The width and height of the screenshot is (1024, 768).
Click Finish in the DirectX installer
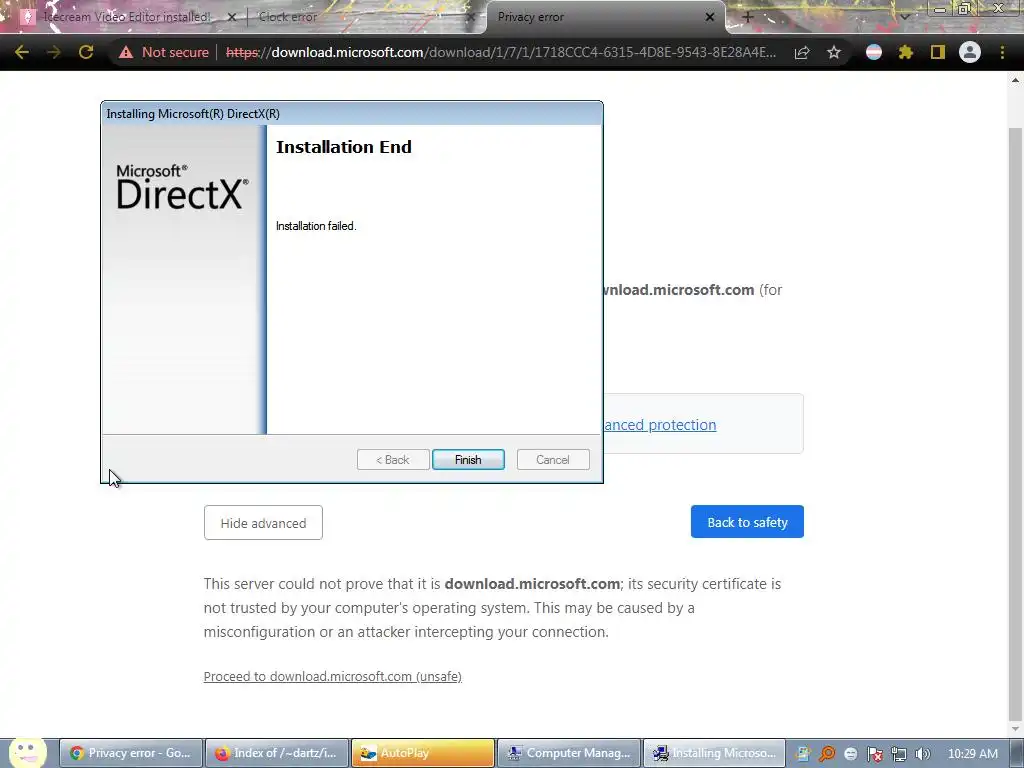tap(468, 460)
